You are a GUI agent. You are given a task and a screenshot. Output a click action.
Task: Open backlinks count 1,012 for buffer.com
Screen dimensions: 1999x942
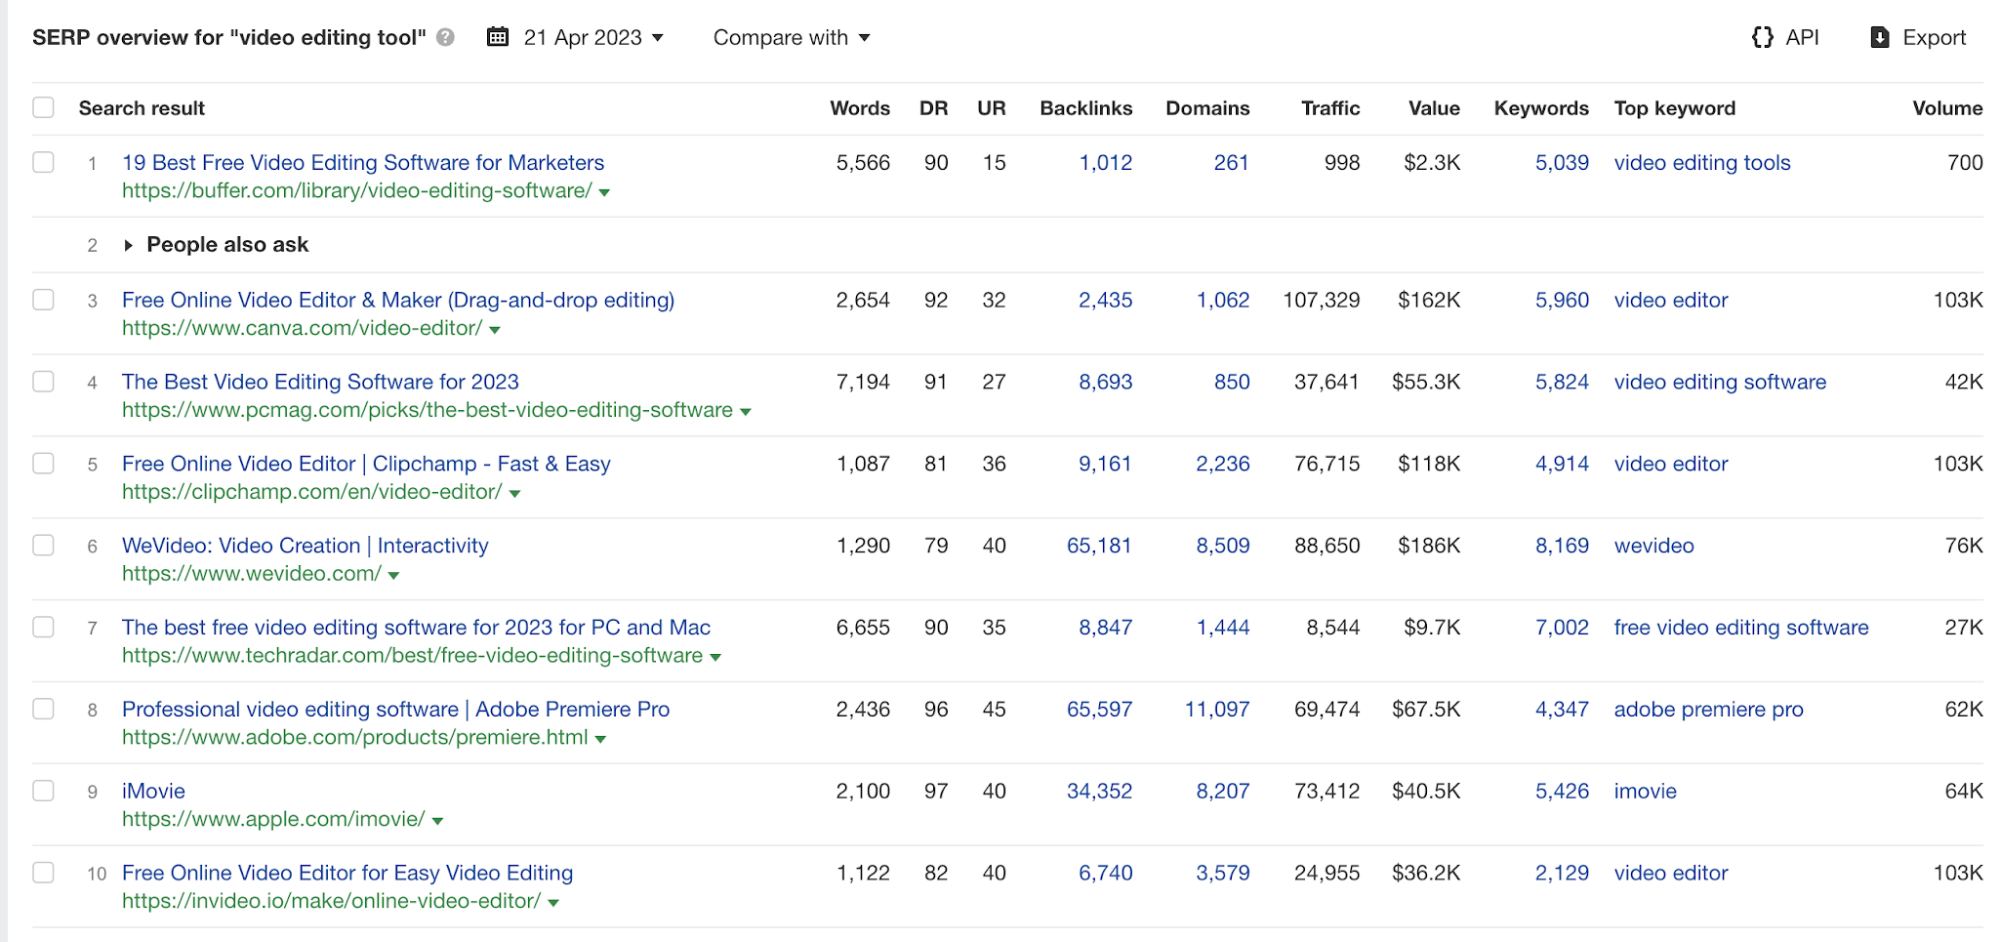click(1105, 162)
